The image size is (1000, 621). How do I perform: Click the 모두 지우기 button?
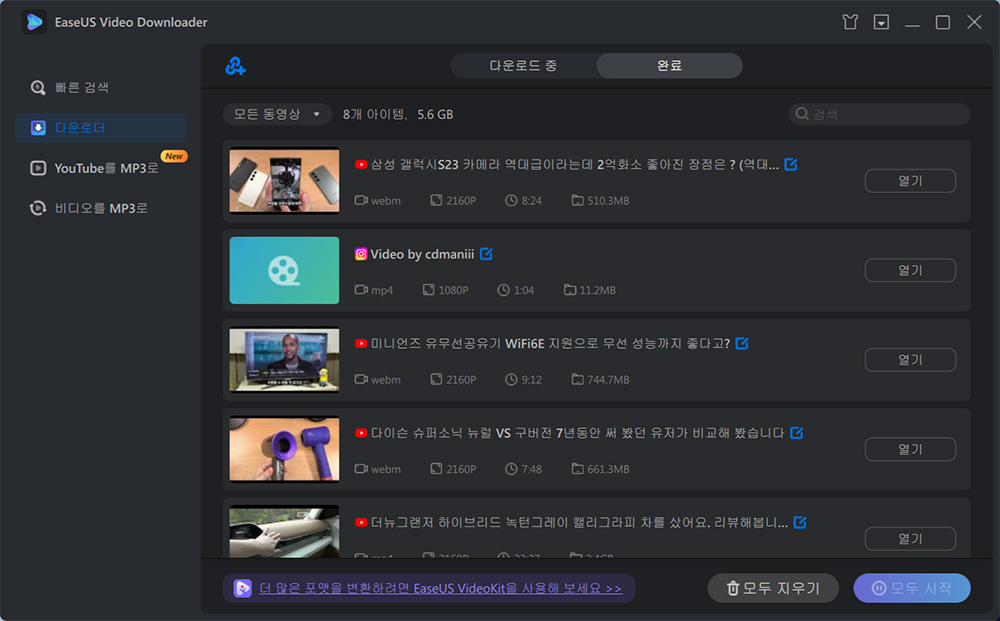773,588
